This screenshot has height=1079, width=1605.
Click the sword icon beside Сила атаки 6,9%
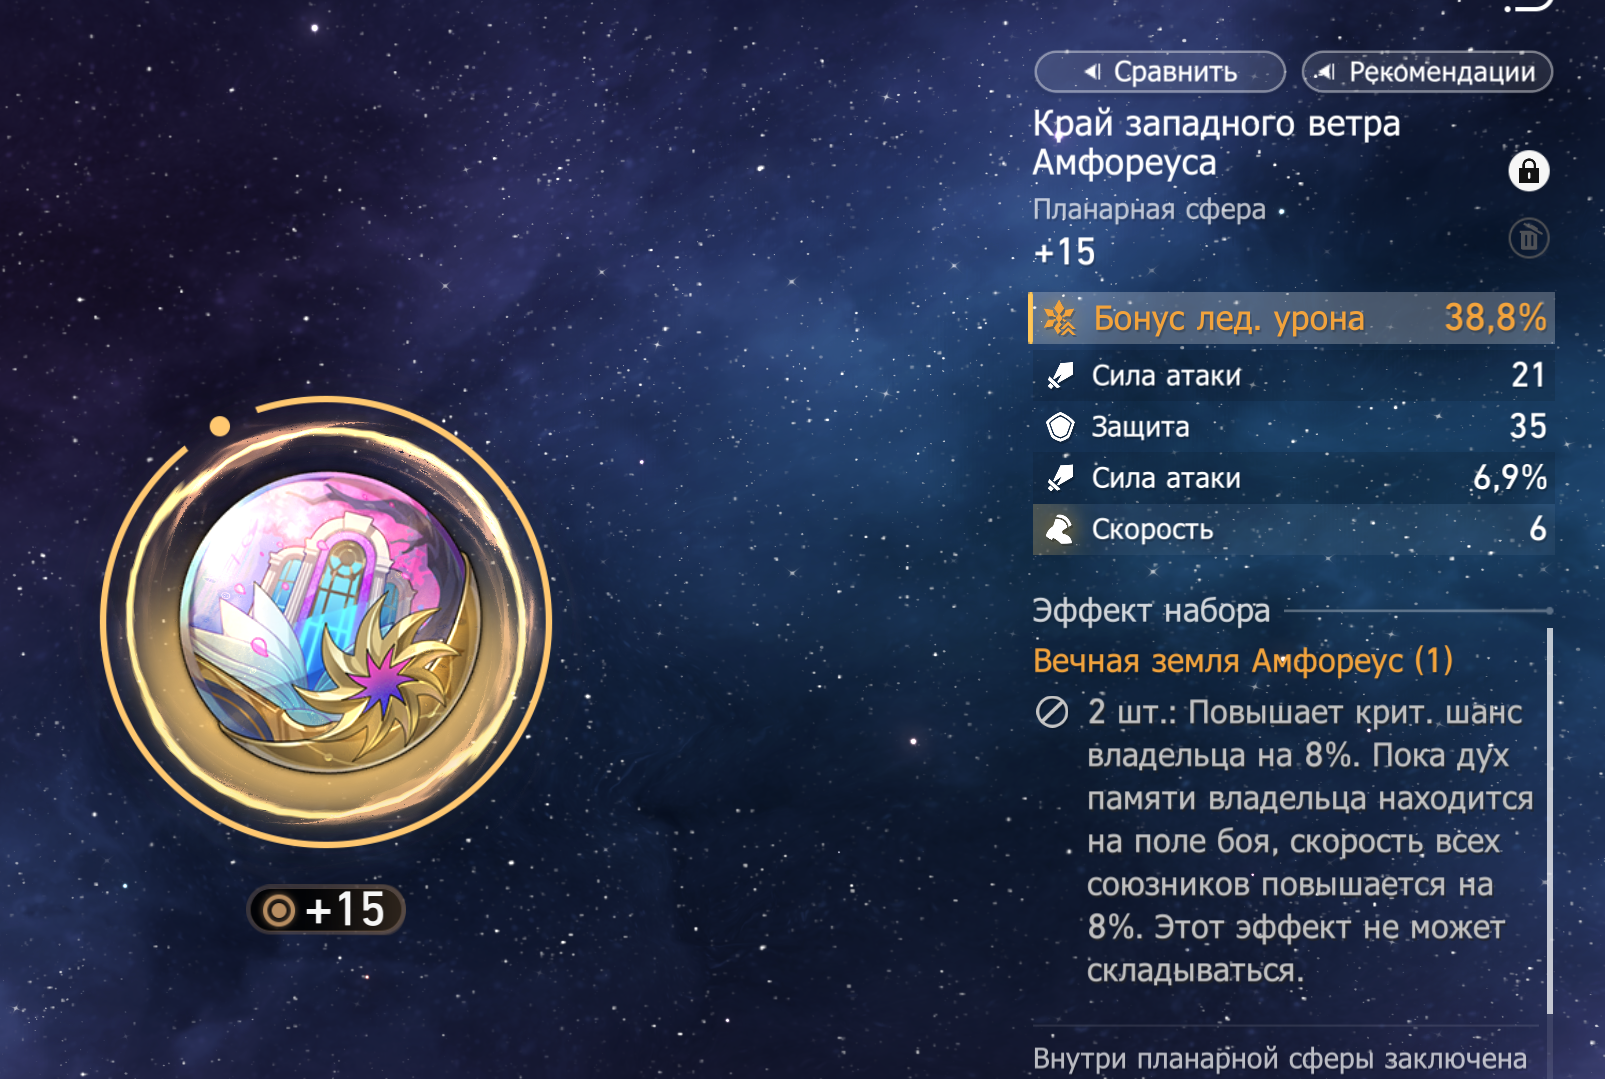pos(1060,478)
